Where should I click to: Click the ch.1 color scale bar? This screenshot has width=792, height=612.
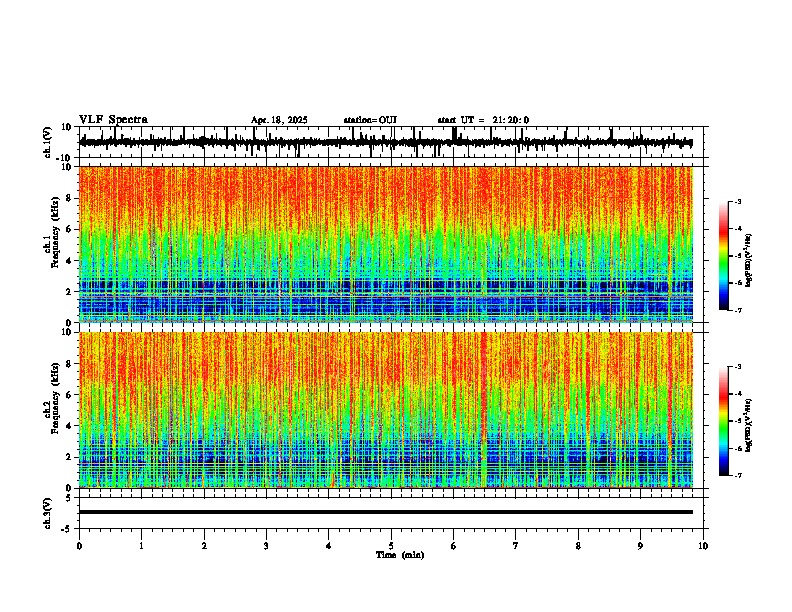(x=724, y=256)
